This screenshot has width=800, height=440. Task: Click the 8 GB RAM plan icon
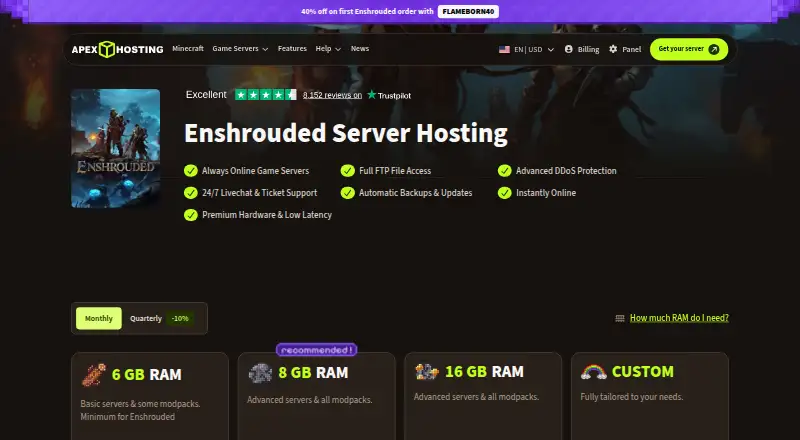click(x=260, y=373)
